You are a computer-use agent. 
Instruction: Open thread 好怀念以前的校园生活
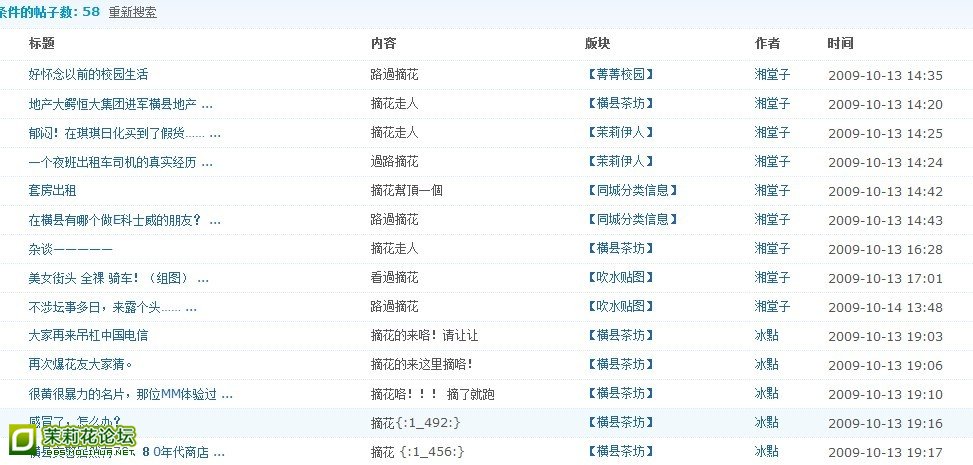[88, 74]
